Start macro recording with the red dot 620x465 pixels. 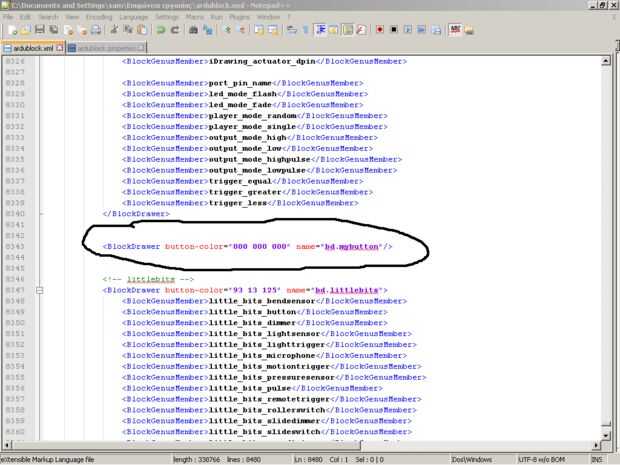pos(380,30)
